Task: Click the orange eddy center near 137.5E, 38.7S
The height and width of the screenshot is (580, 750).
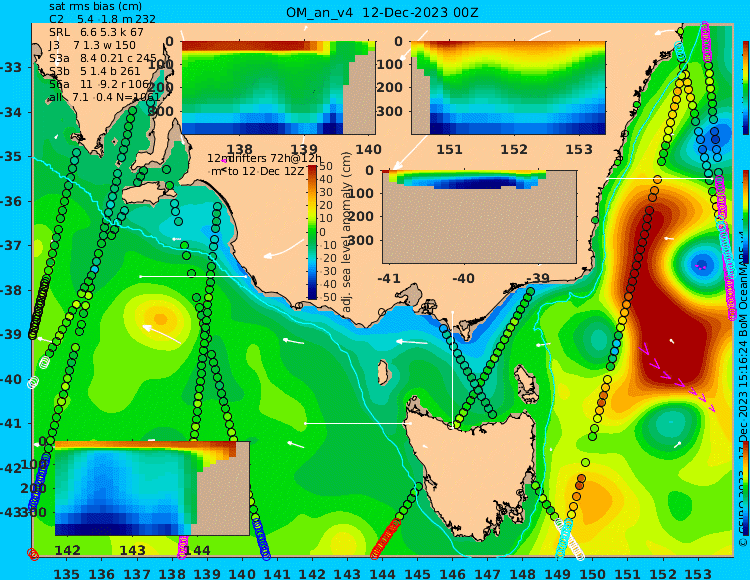Action: point(161,319)
